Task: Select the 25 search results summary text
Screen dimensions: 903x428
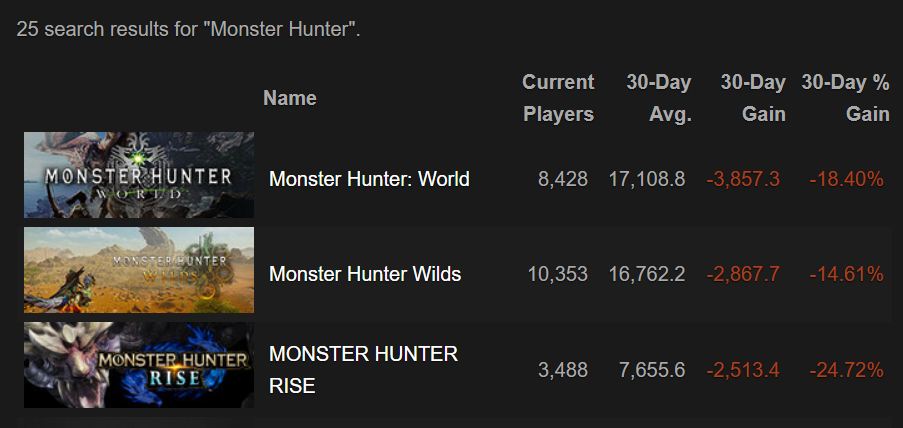Action: click(188, 29)
